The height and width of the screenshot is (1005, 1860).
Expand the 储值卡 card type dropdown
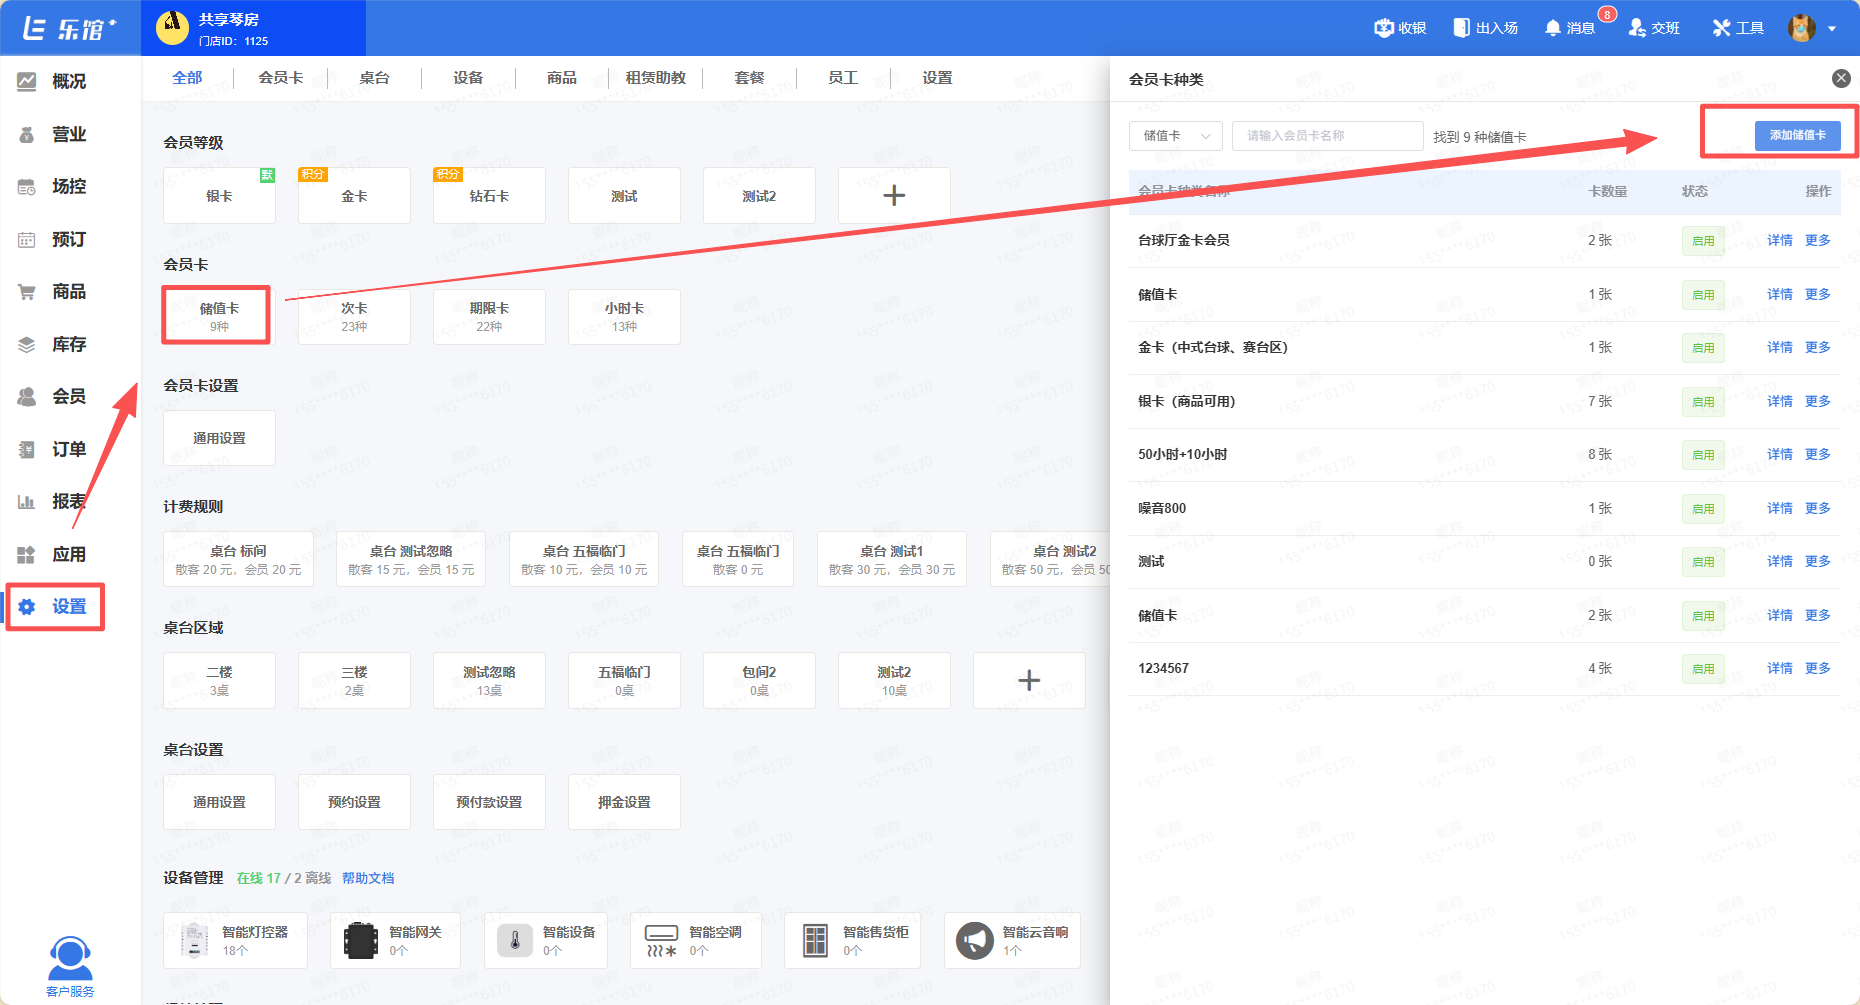1175,136
